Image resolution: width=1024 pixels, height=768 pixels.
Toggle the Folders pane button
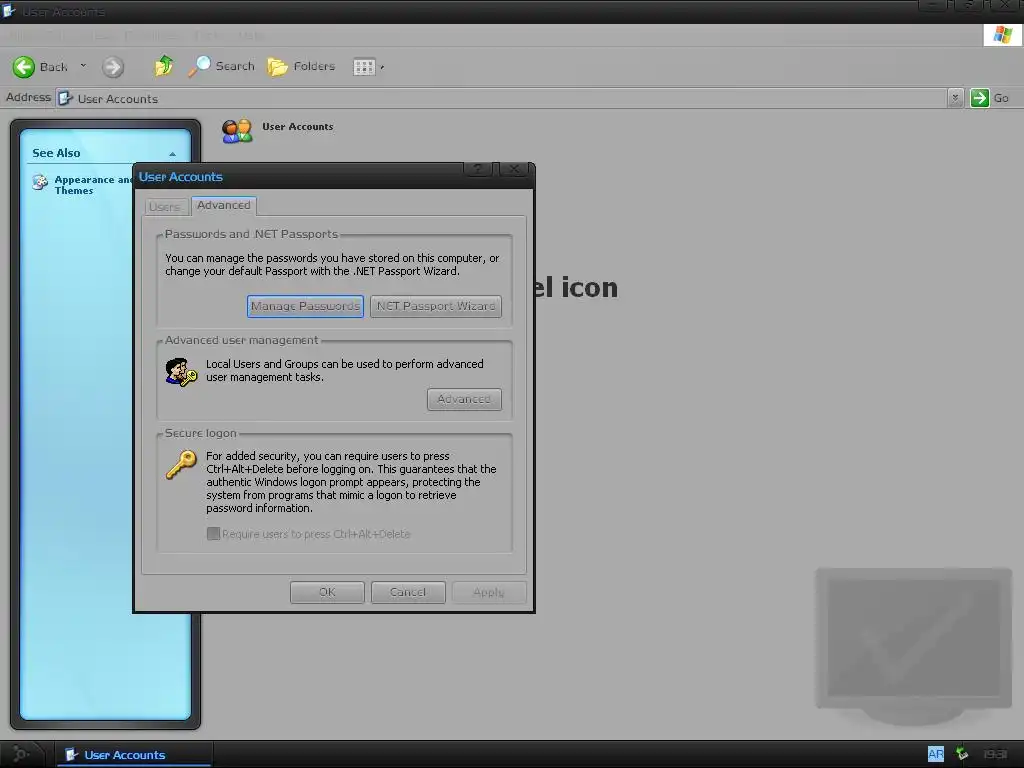tap(301, 66)
